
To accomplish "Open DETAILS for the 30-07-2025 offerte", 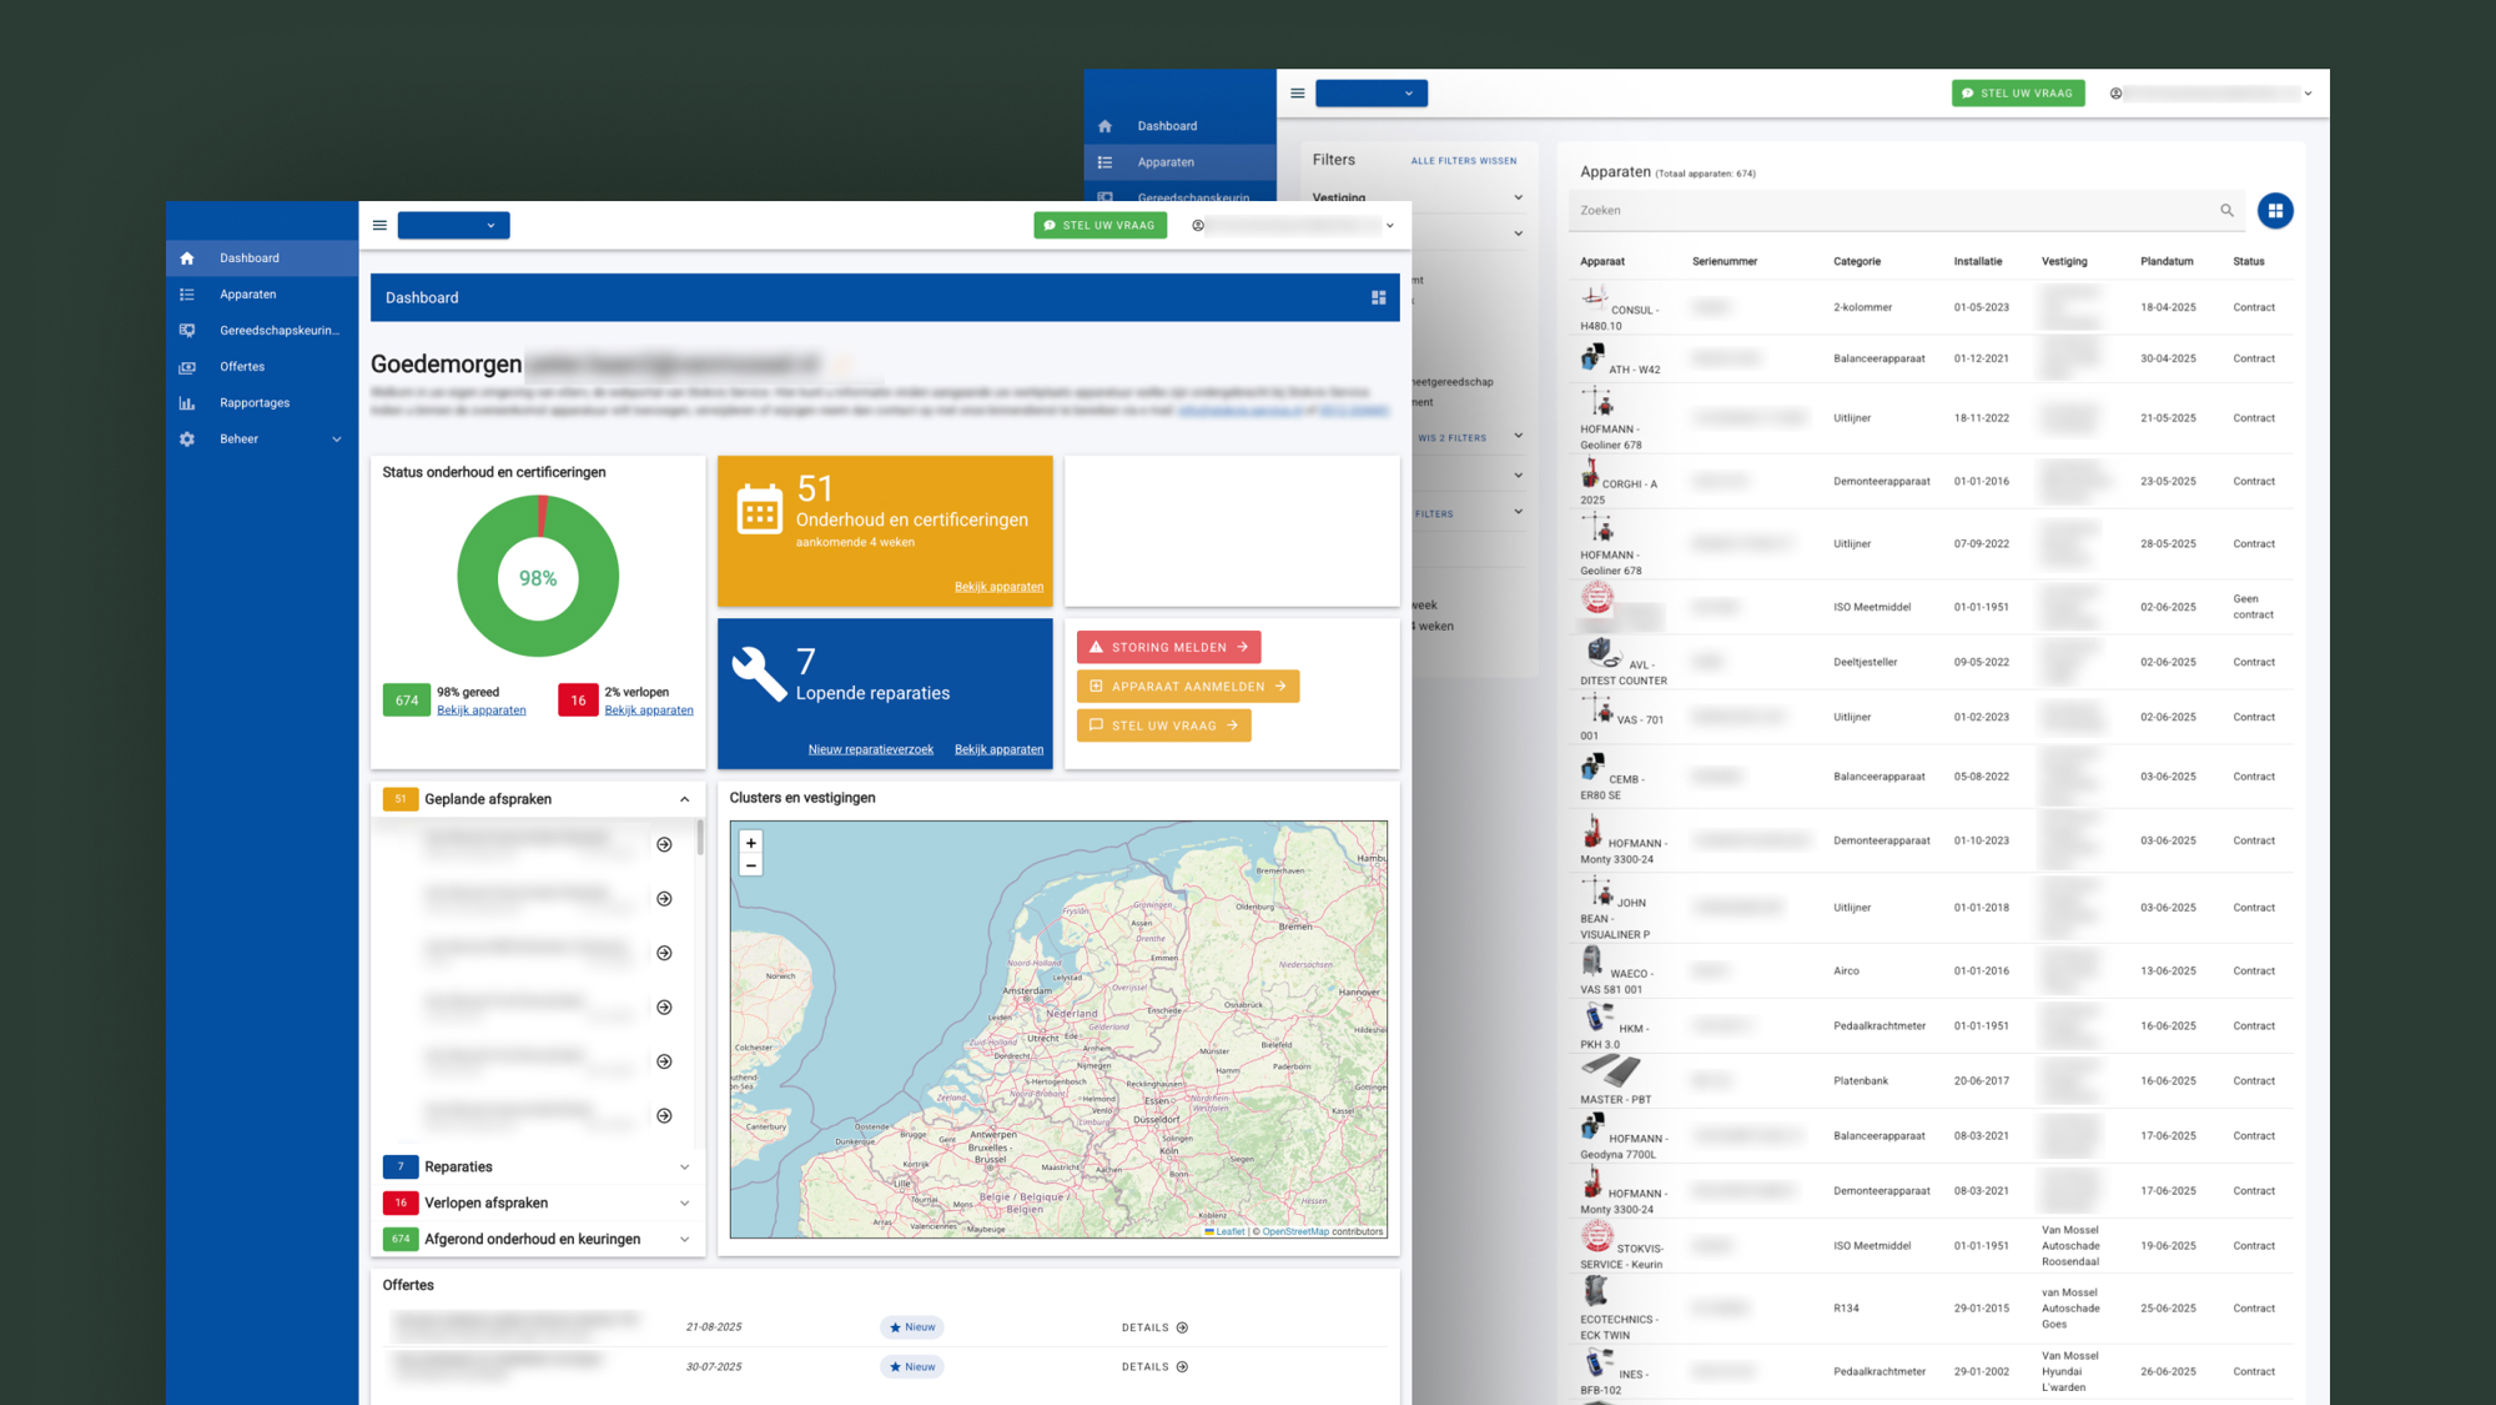I will (1154, 1367).
